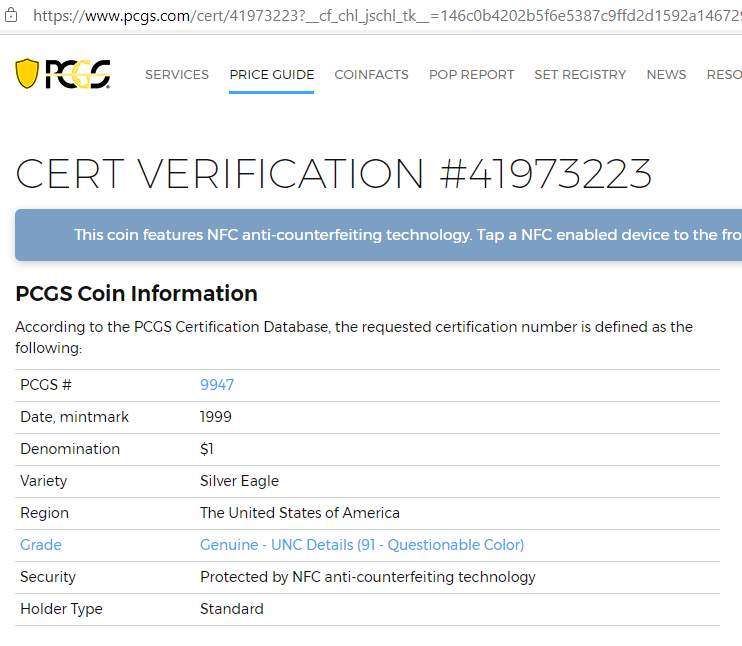Select the 1999 date value
This screenshot has width=742, height=646.
tap(216, 417)
